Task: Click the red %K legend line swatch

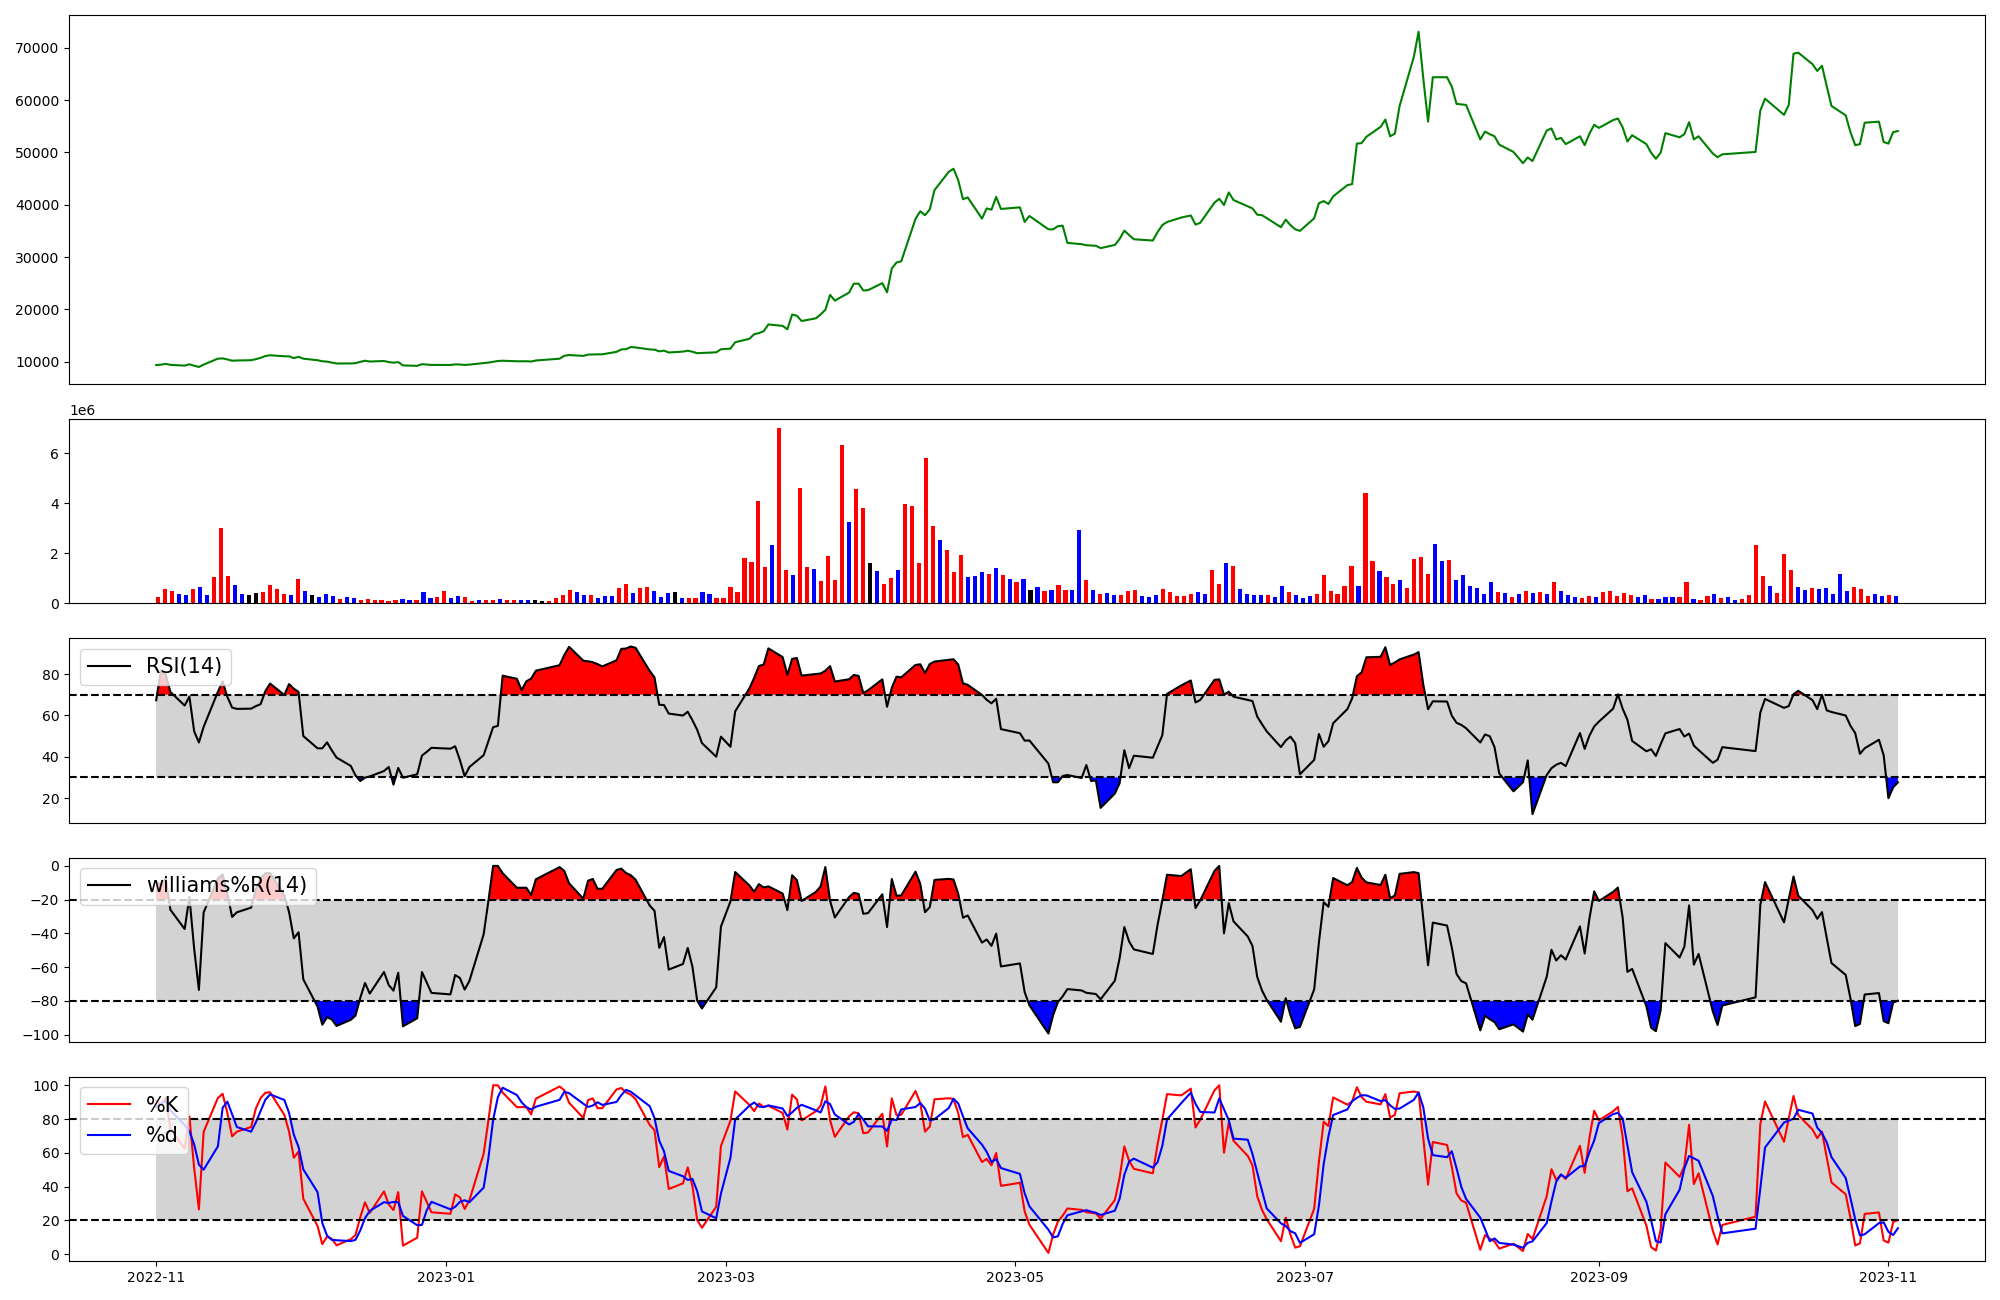Action: [x=109, y=1104]
